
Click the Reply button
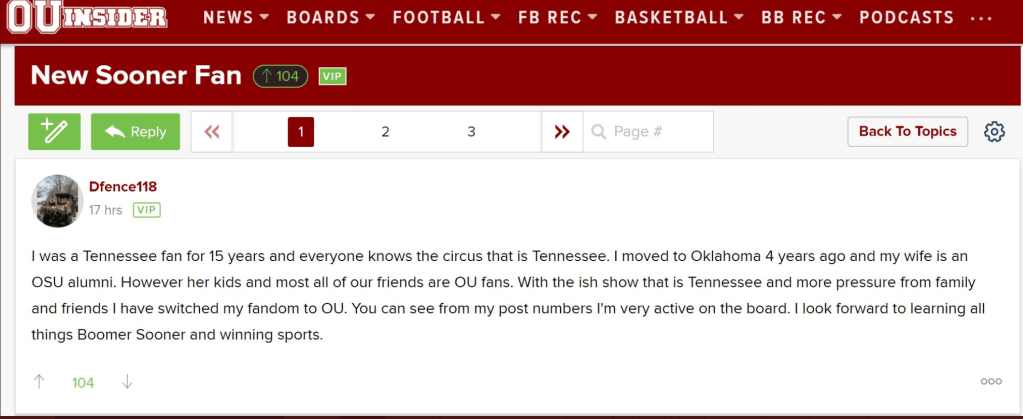(136, 132)
